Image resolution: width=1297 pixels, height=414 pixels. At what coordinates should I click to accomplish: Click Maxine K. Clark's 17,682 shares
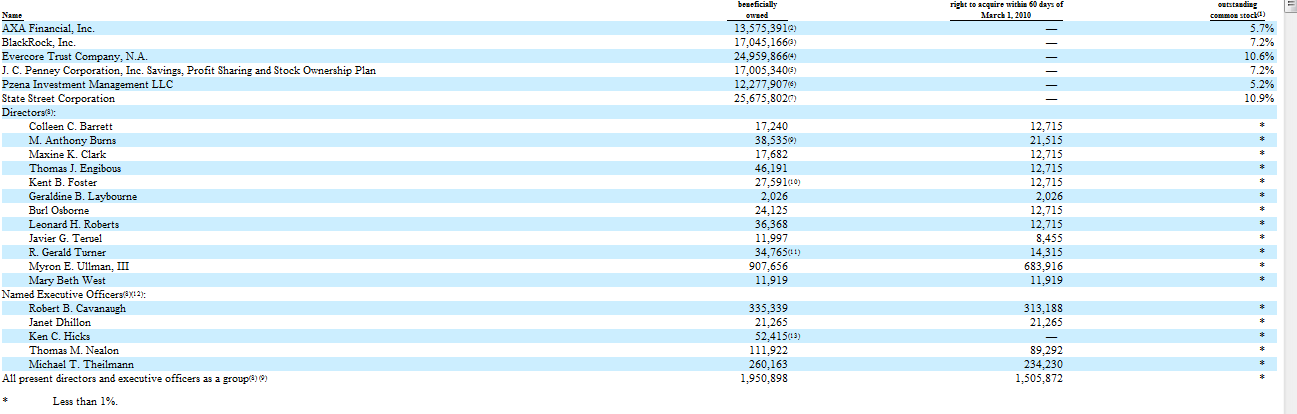click(771, 155)
